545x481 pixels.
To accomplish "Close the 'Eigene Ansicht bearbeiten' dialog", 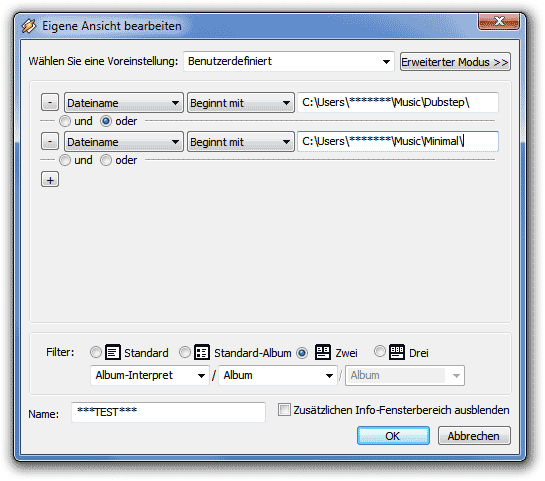I will click(x=499, y=22).
